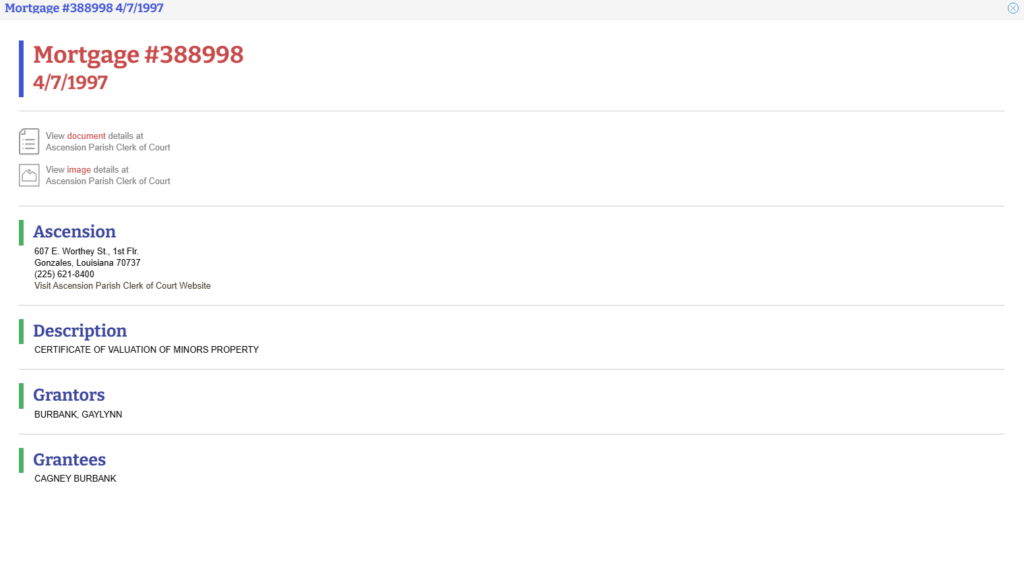Click Clerk of Court text beside document icon
The height and width of the screenshot is (568, 1024).
tap(108, 147)
